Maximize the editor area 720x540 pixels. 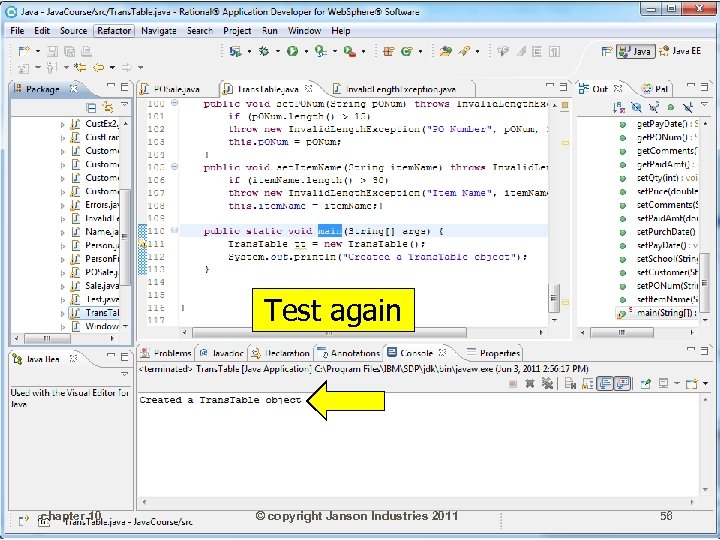[564, 86]
